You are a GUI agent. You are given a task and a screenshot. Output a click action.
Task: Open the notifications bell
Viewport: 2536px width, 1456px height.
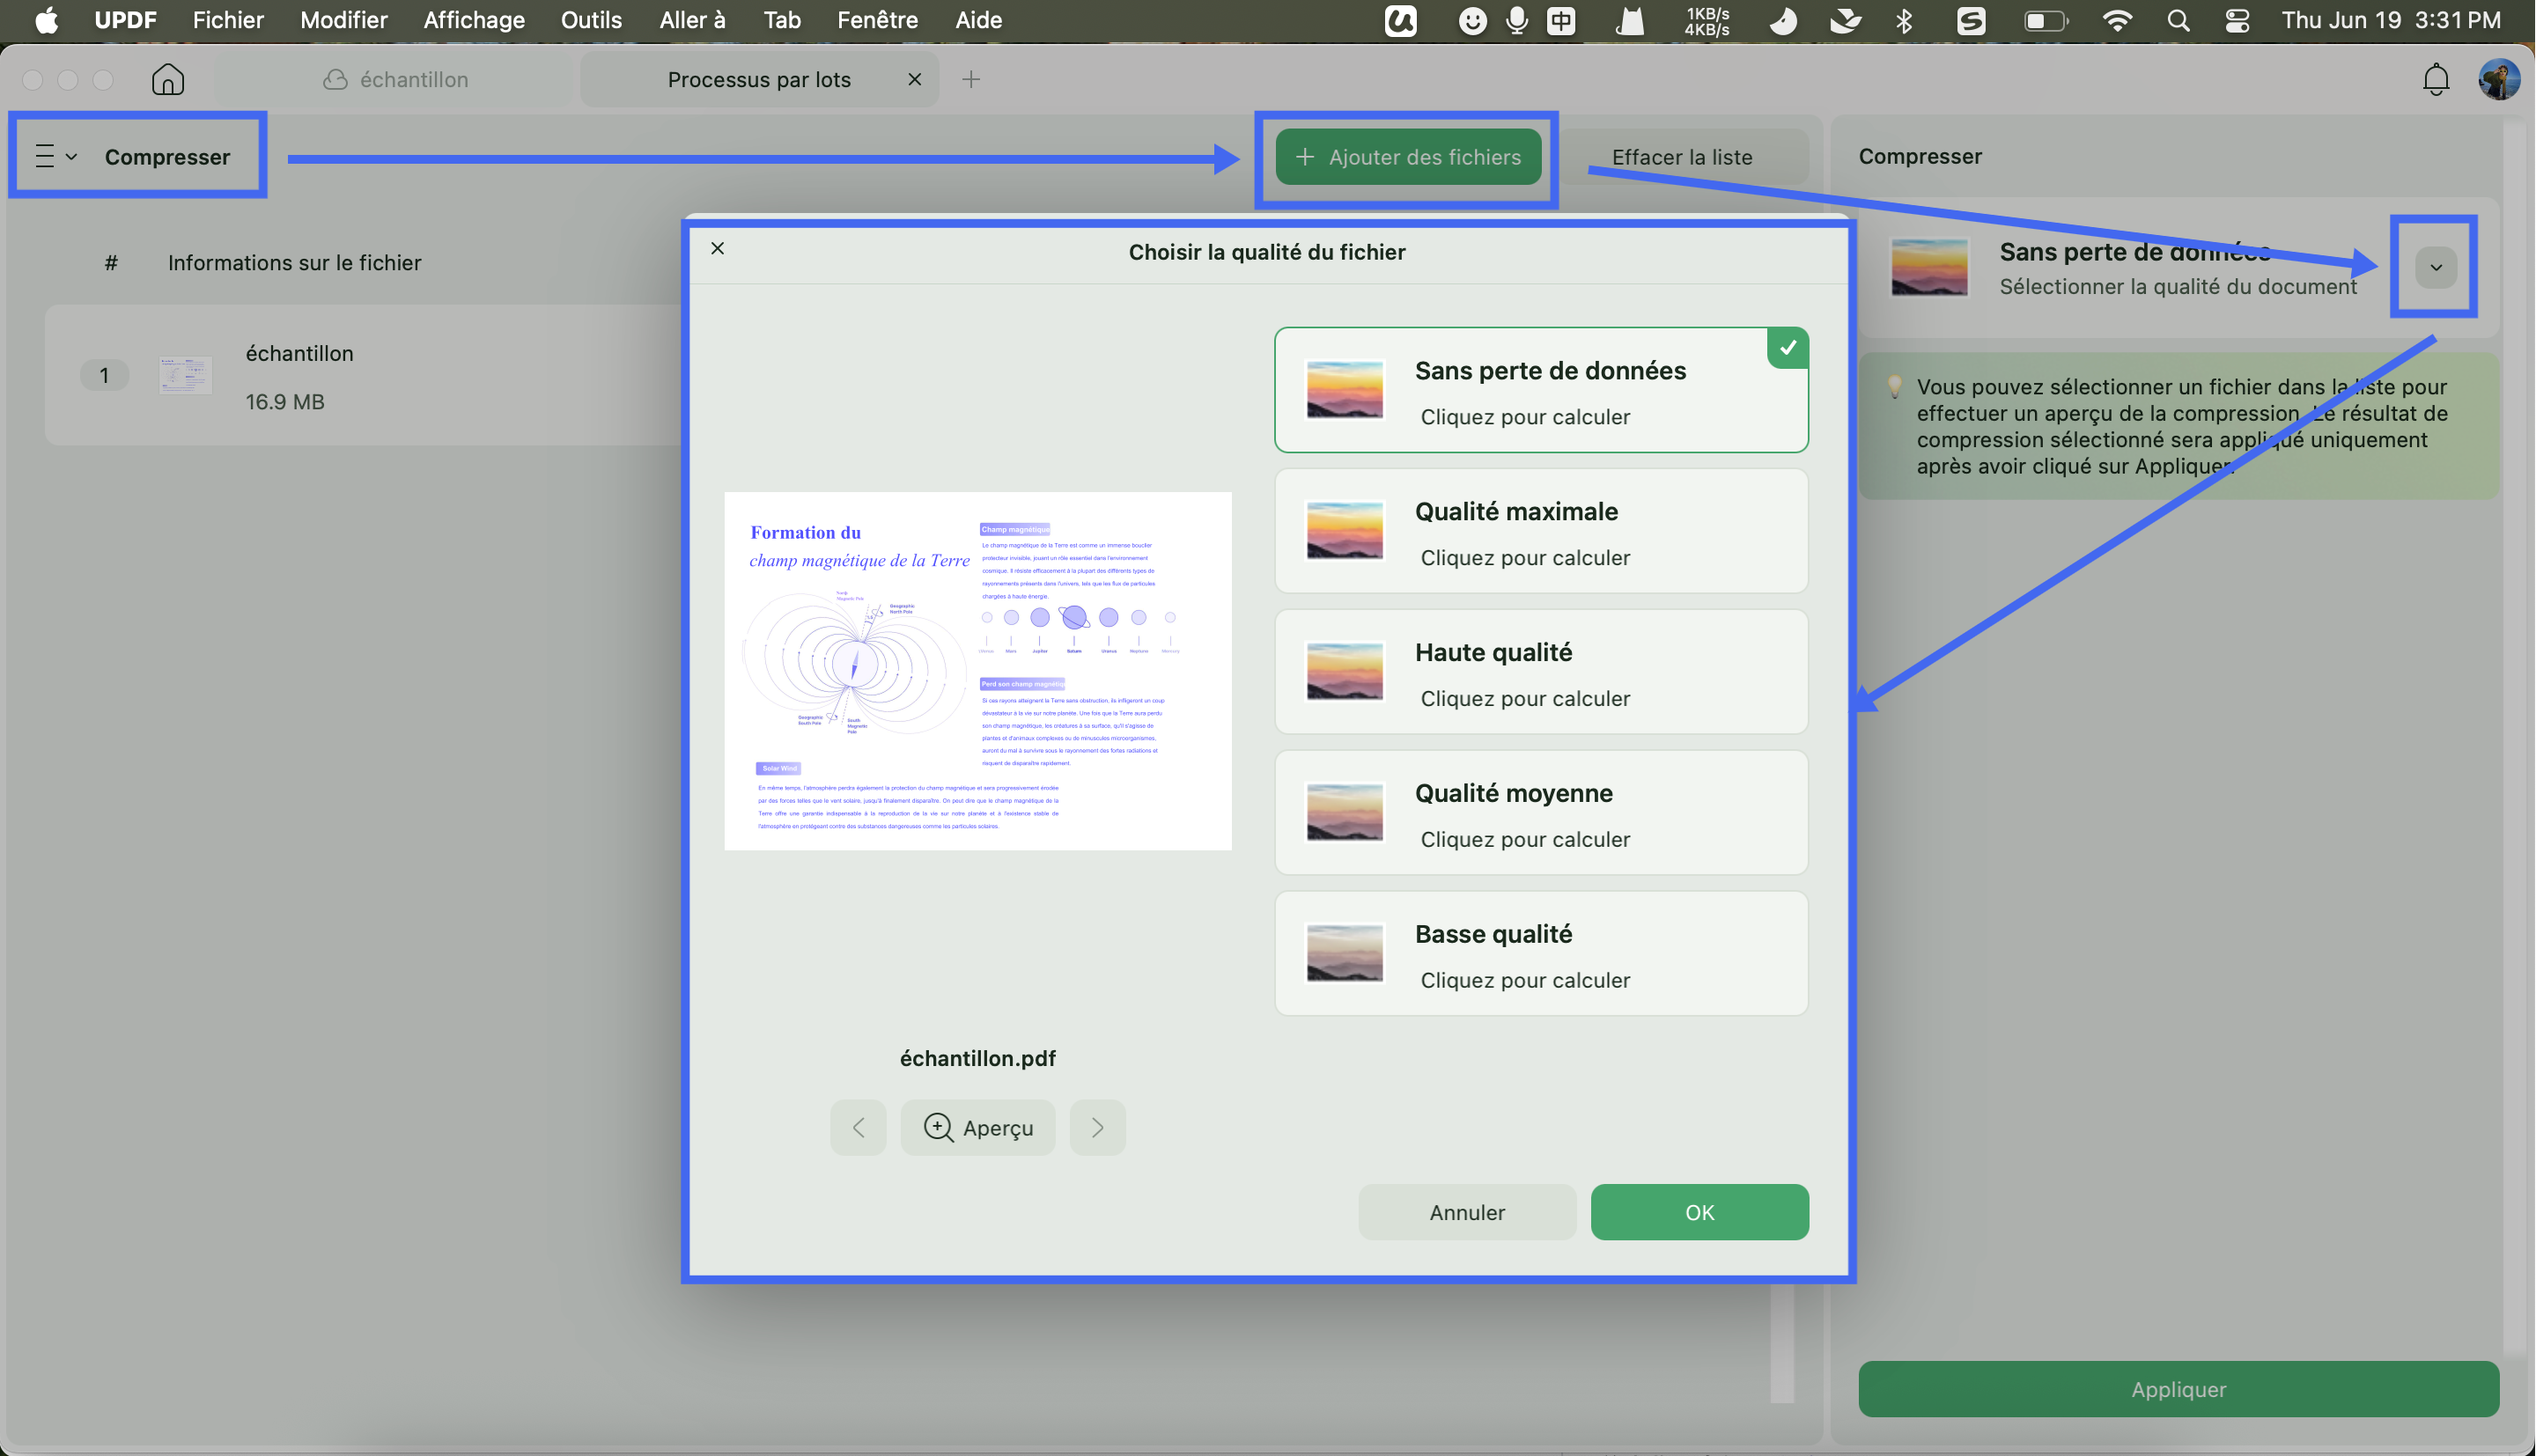[2436, 79]
